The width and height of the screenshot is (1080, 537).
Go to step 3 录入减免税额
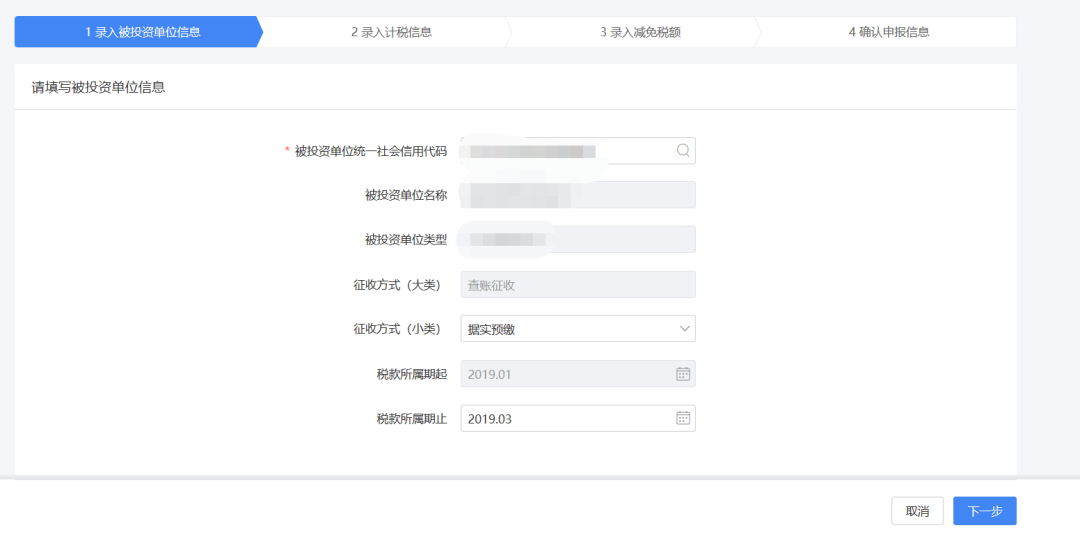[640, 32]
